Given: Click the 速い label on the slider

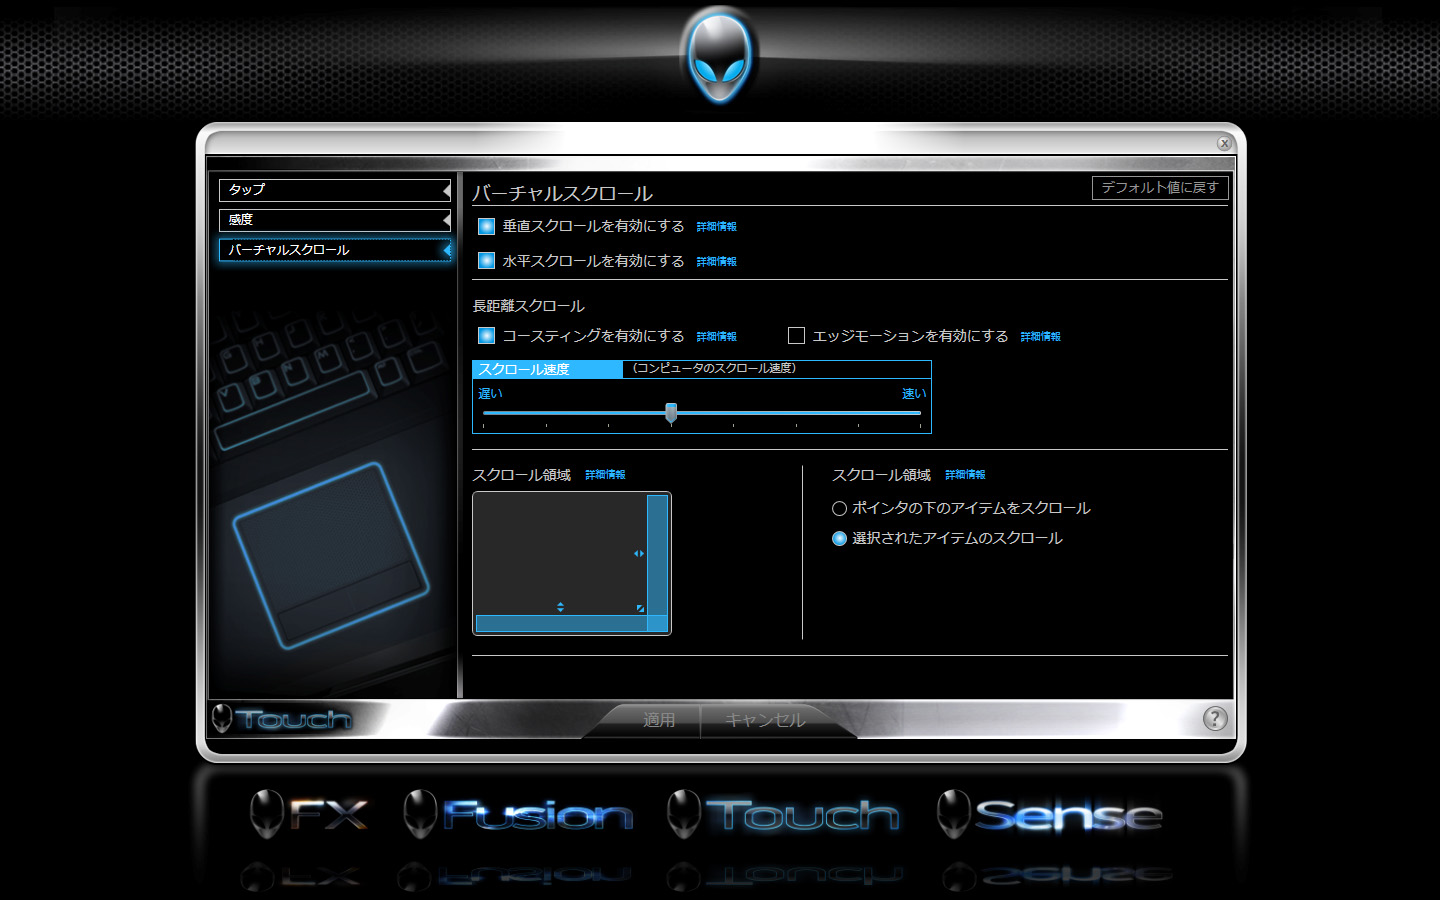Looking at the screenshot, I should click(x=914, y=394).
